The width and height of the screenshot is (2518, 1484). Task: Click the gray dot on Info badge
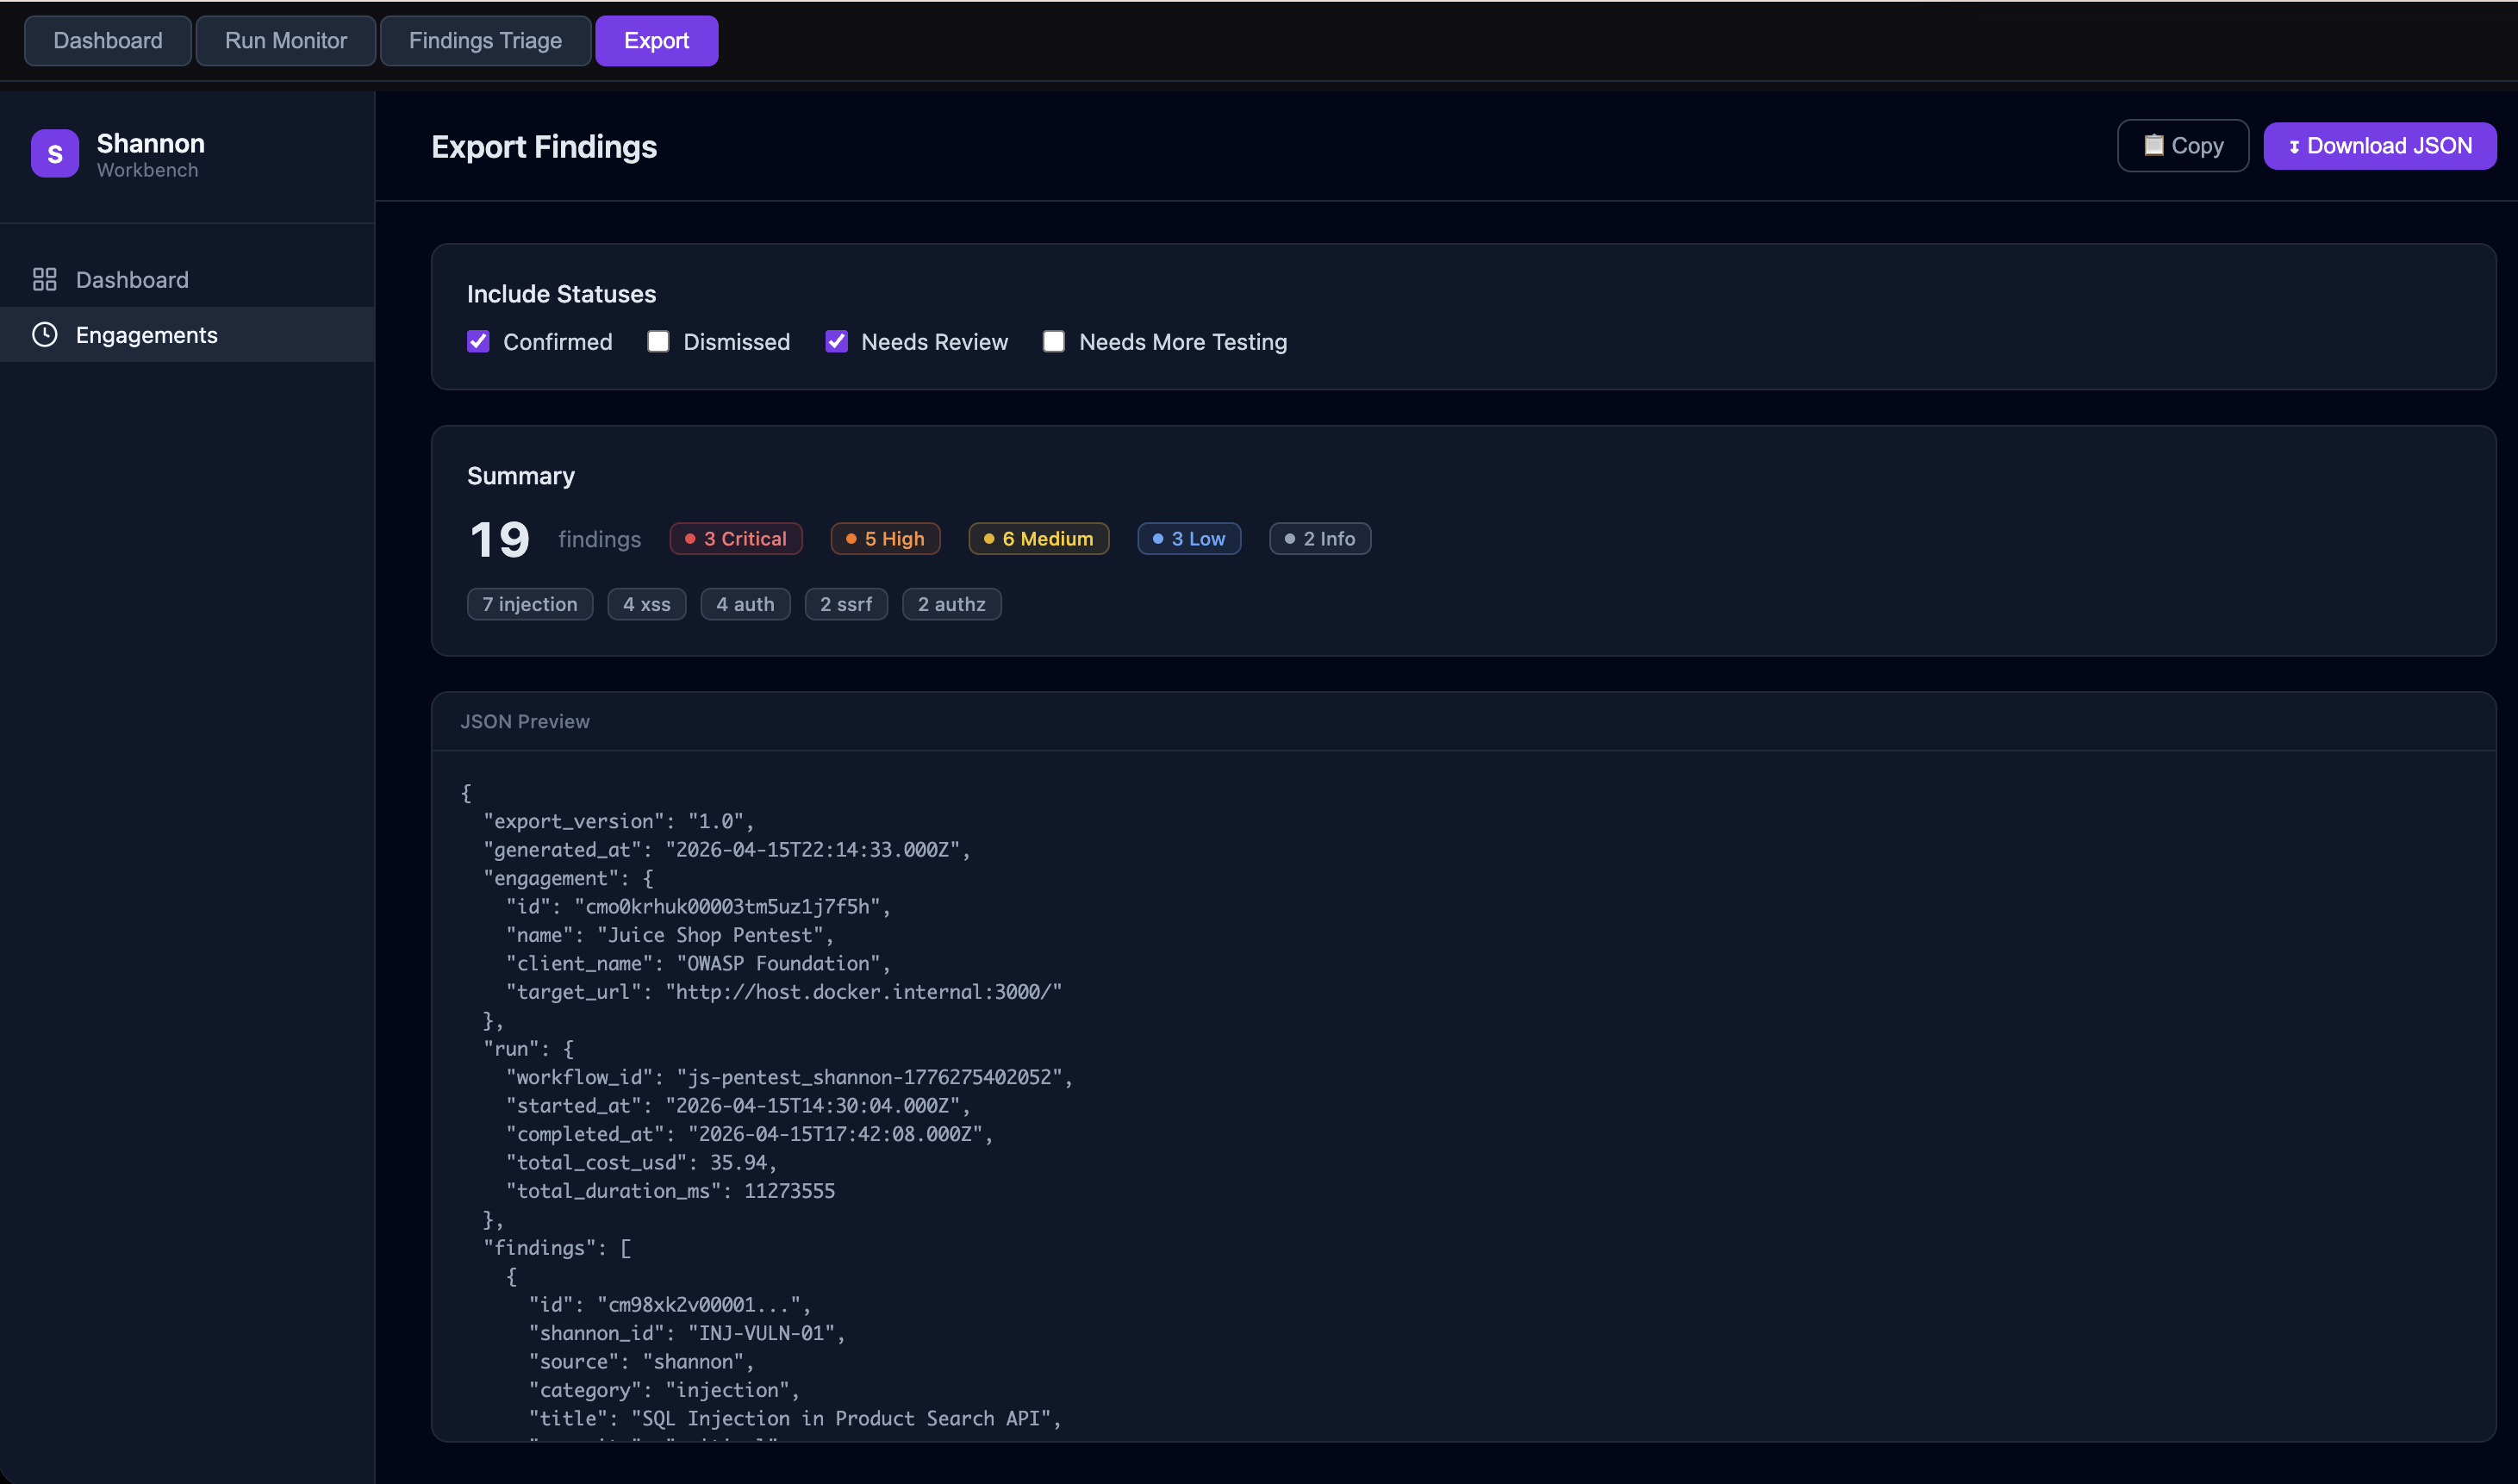click(1290, 539)
